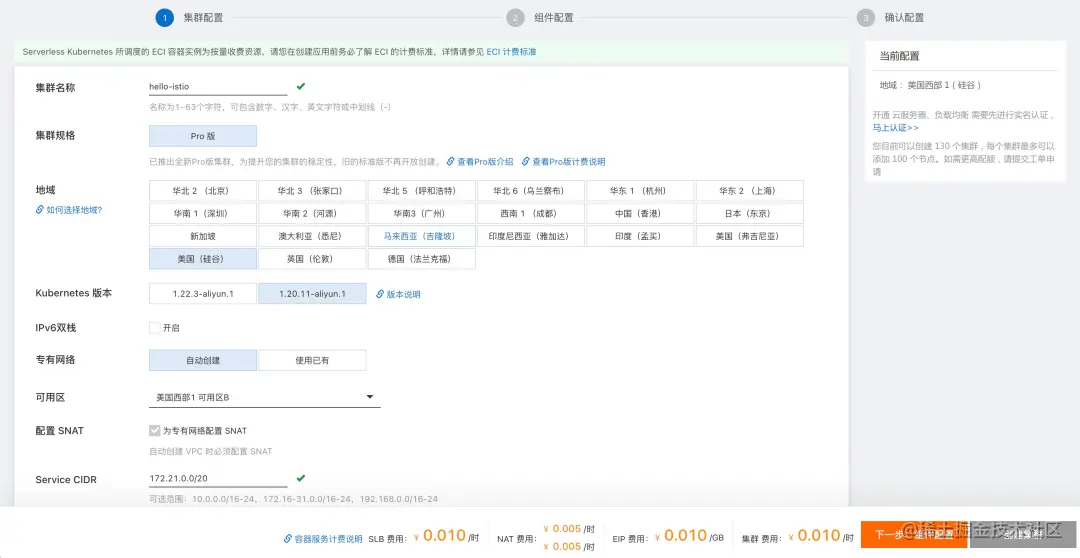1080x558 pixels.
Task: Click the EIP 费用 price 0.010
Action: pyautogui.click(x=685, y=535)
